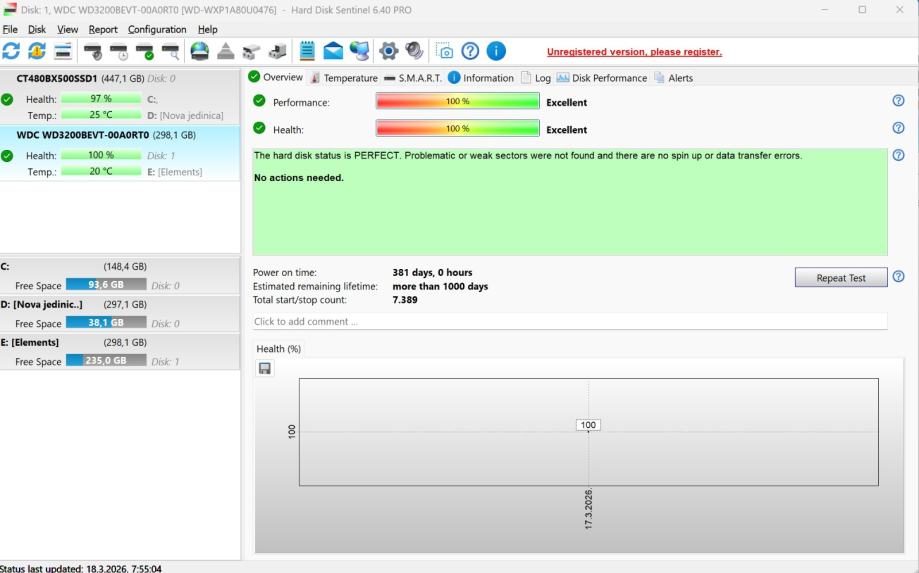Open the View menu

tap(67, 29)
